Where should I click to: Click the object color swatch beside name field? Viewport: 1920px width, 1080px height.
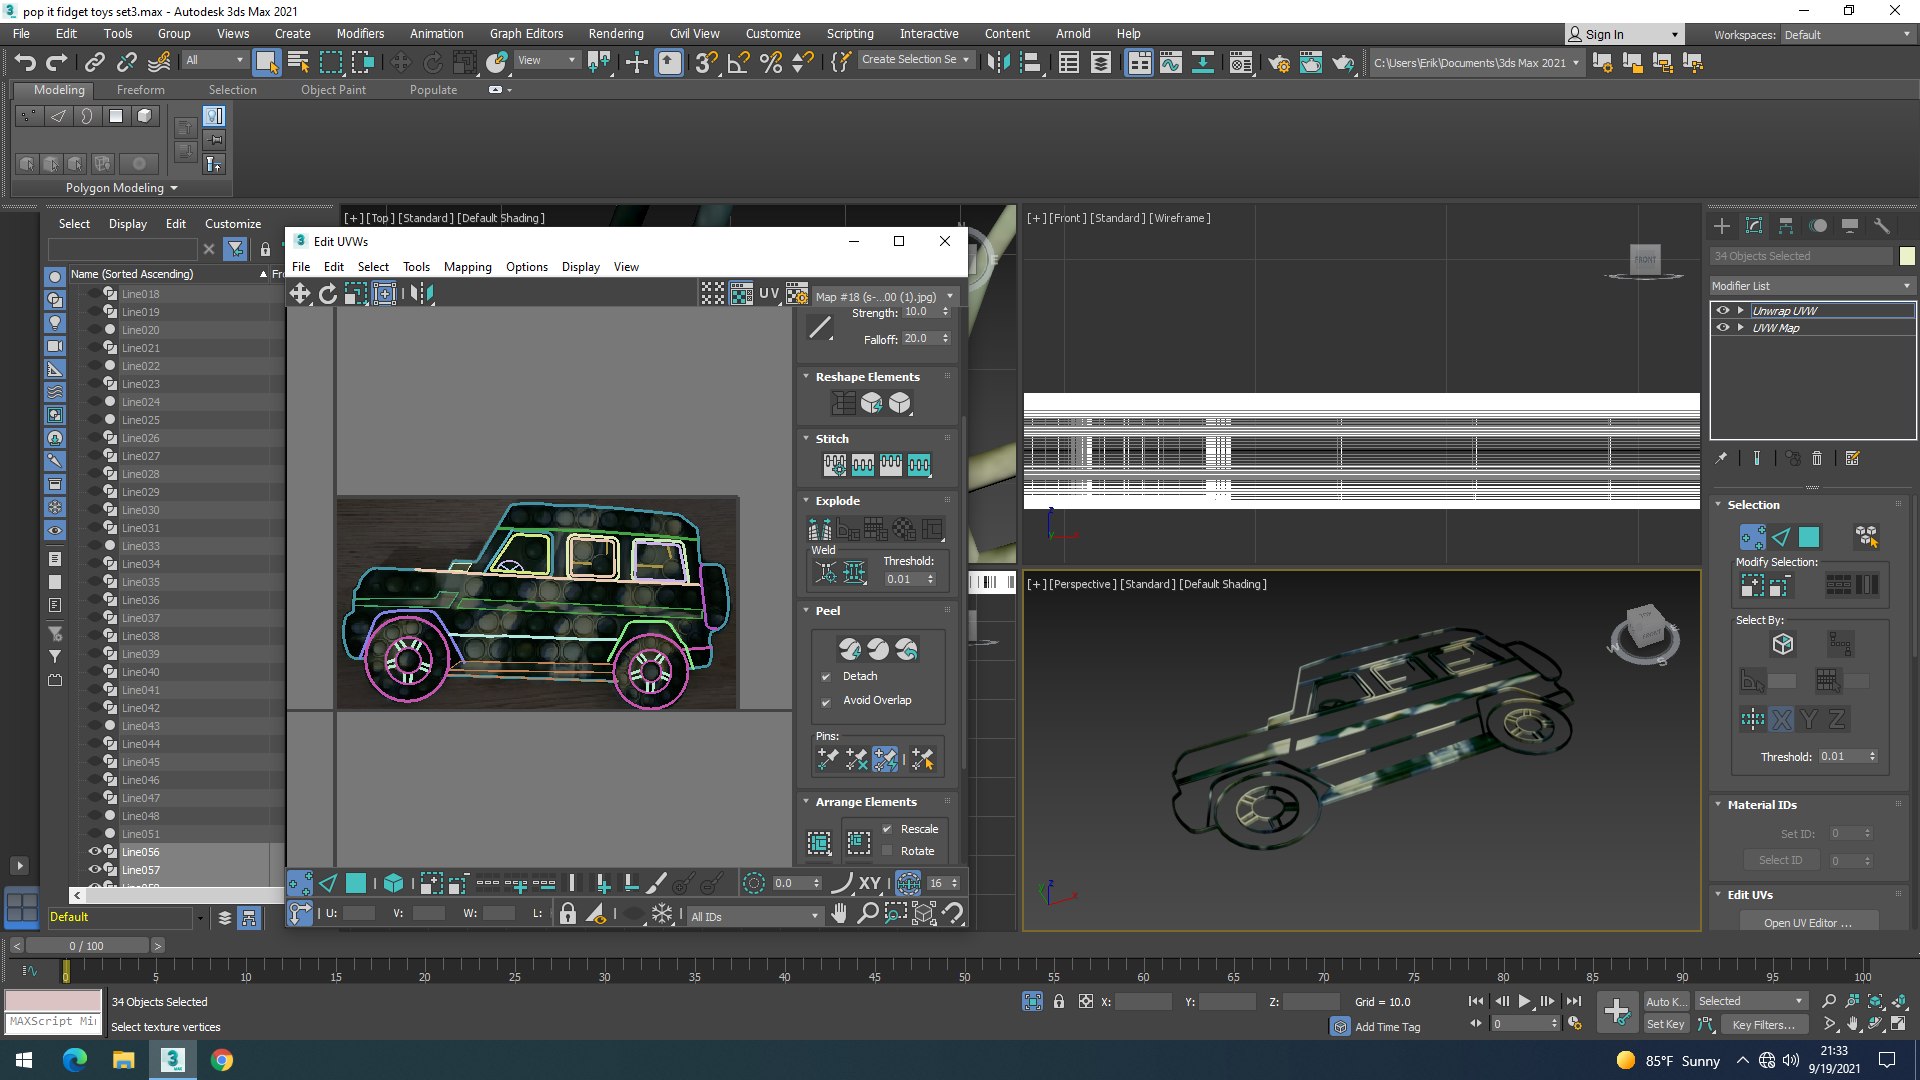(1907, 256)
